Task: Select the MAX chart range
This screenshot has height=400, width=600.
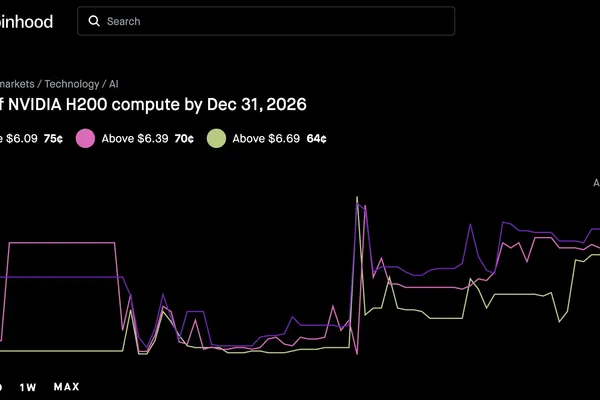Action: pos(67,387)
